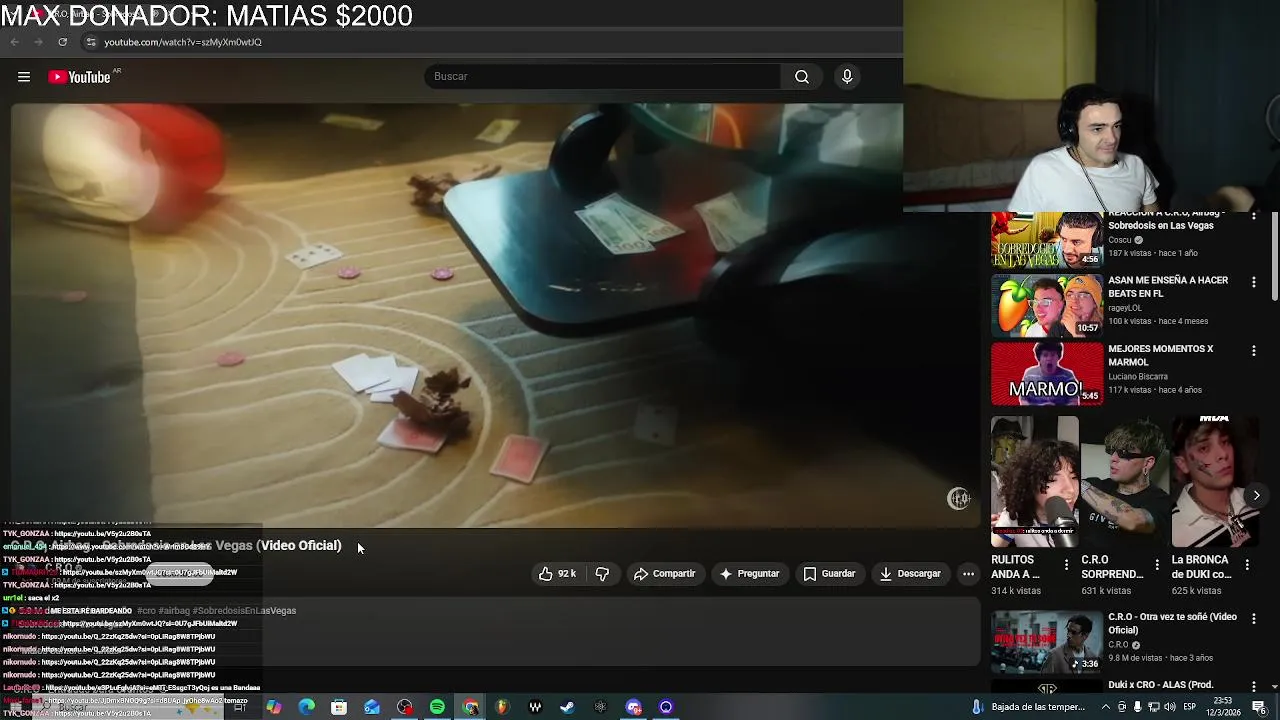The image size is (1280, 720).
Task: Reload the page with the refresh icon
Action: point(62,42)
